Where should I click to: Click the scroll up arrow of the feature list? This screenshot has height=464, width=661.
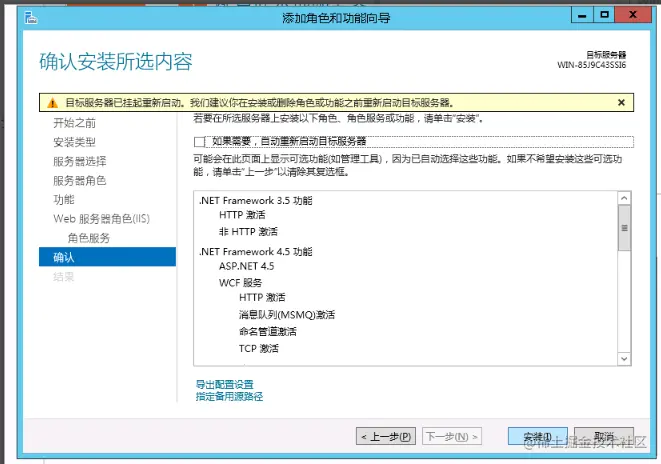point(624,198)
